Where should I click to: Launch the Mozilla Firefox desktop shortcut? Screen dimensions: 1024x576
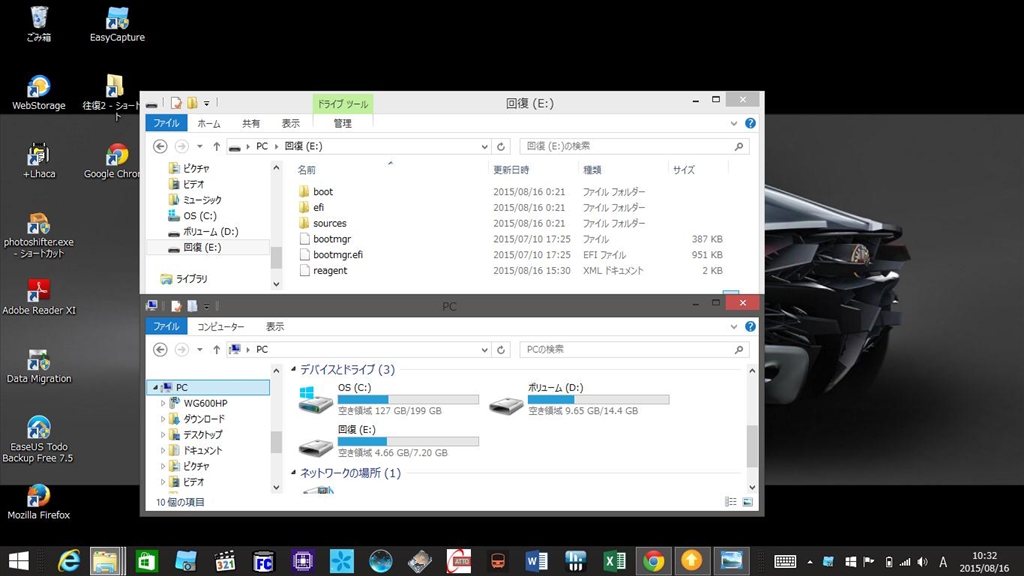pyautogui.click(x=39, y=502)
